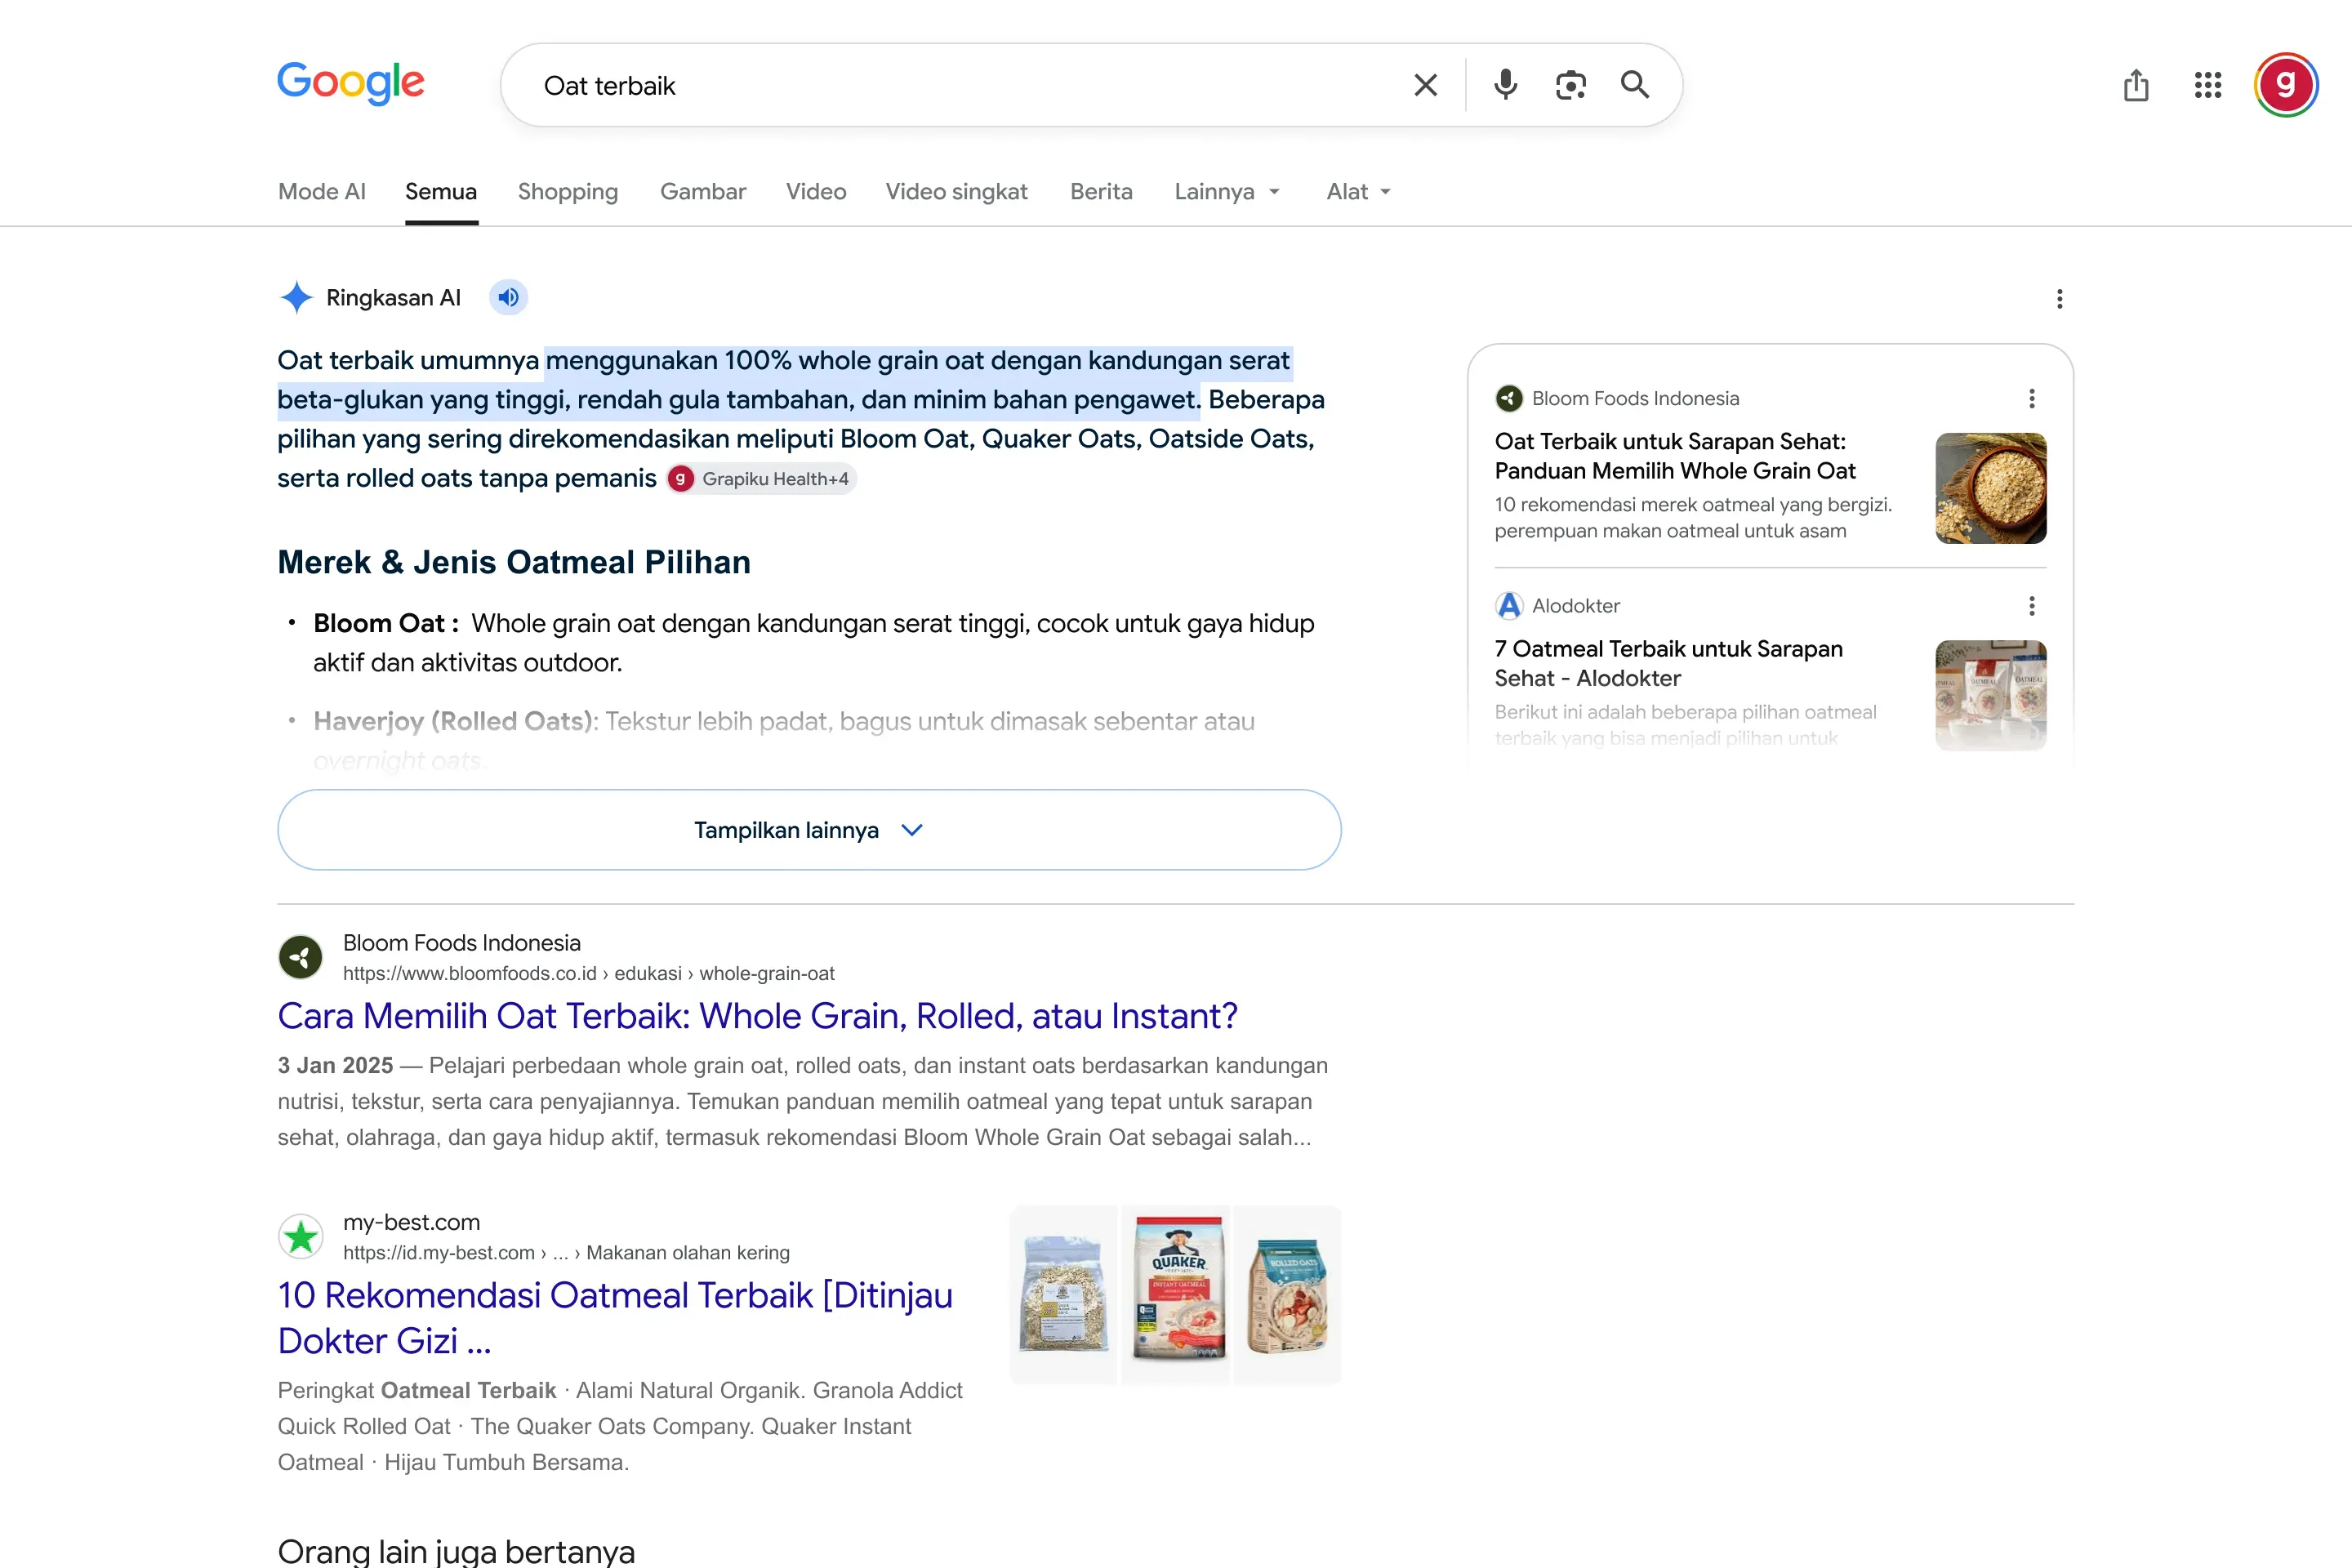Viewport: 2352px width, 1568px height.
Task: Submit search with the magnifier icon
Action: 1635,85
